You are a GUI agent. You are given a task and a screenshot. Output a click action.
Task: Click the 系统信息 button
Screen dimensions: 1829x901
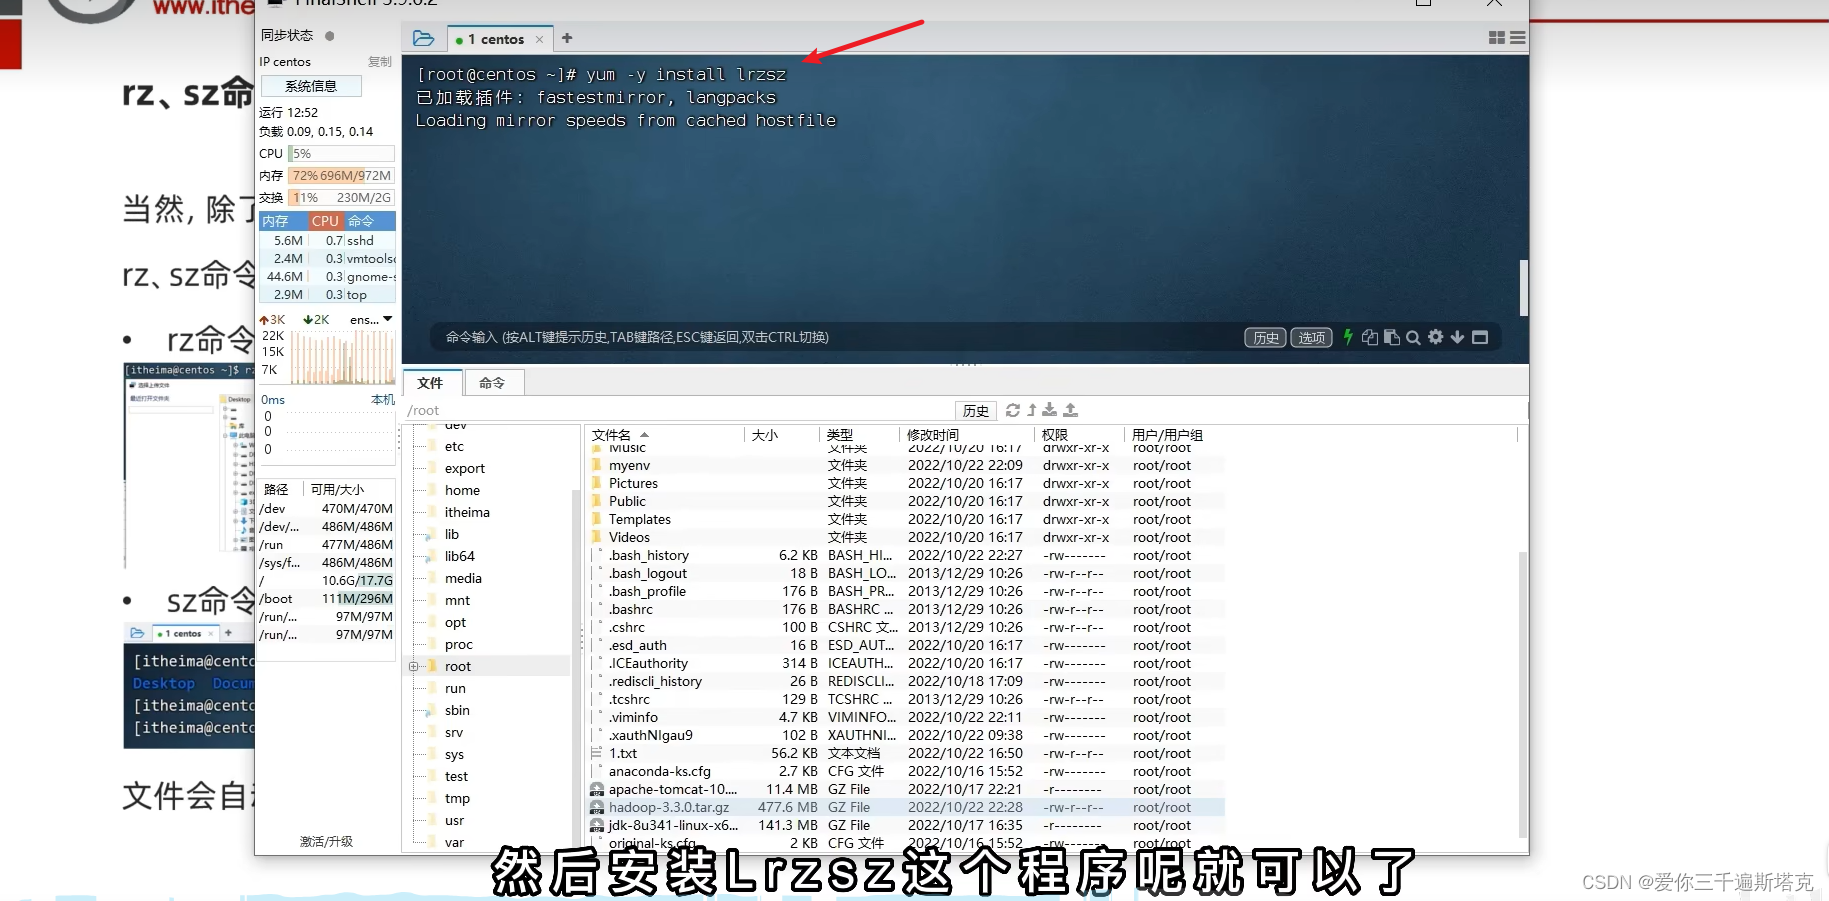pos(310,85)
